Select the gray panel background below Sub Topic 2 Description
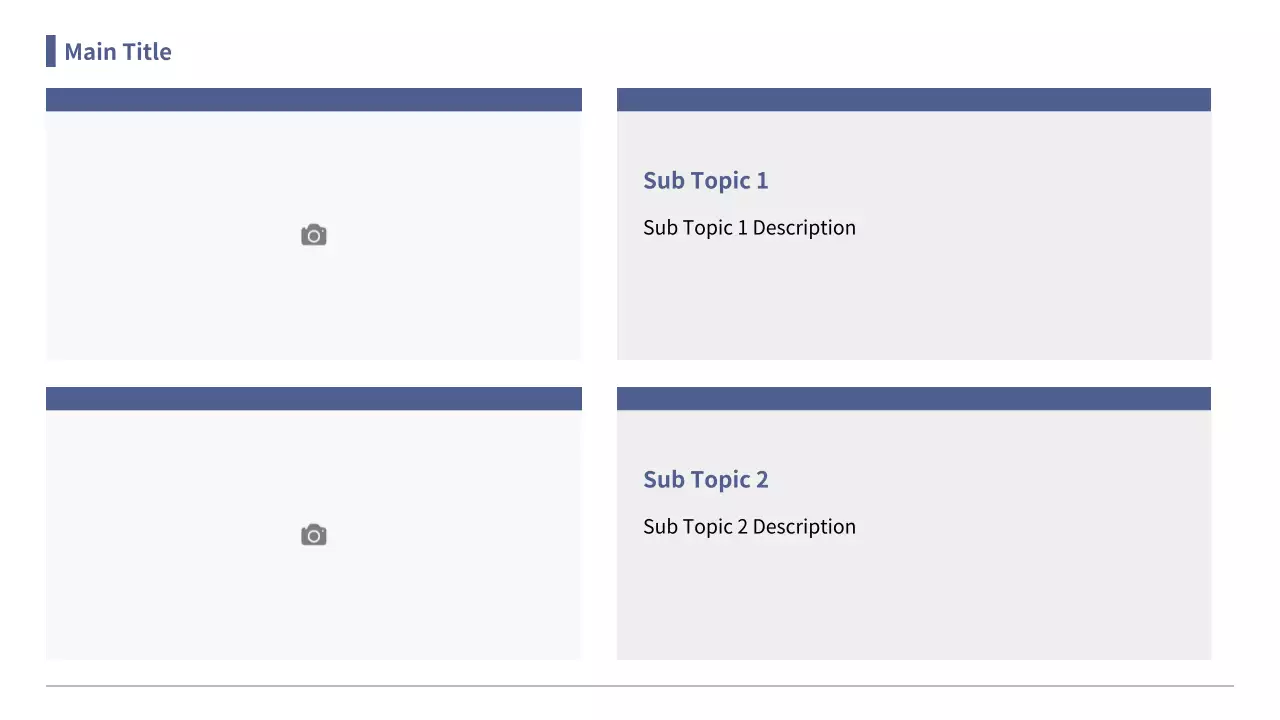1280x720 pixels. pos(913,605)
